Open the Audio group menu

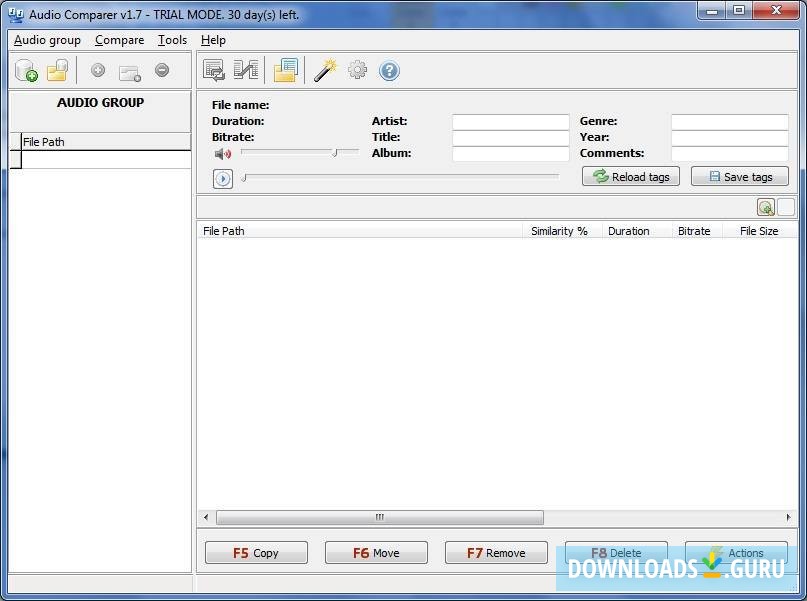coord(47,40)
